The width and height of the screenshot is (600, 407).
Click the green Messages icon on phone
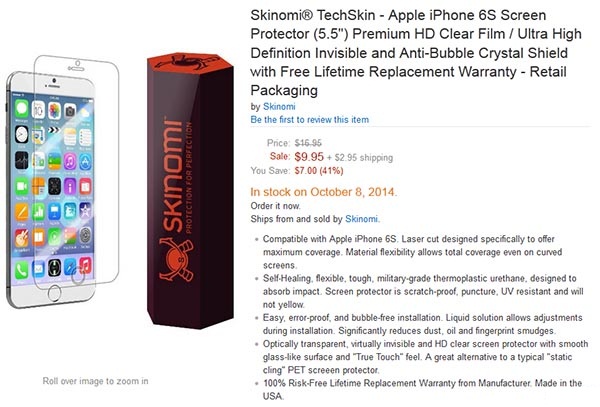point(21,108)
